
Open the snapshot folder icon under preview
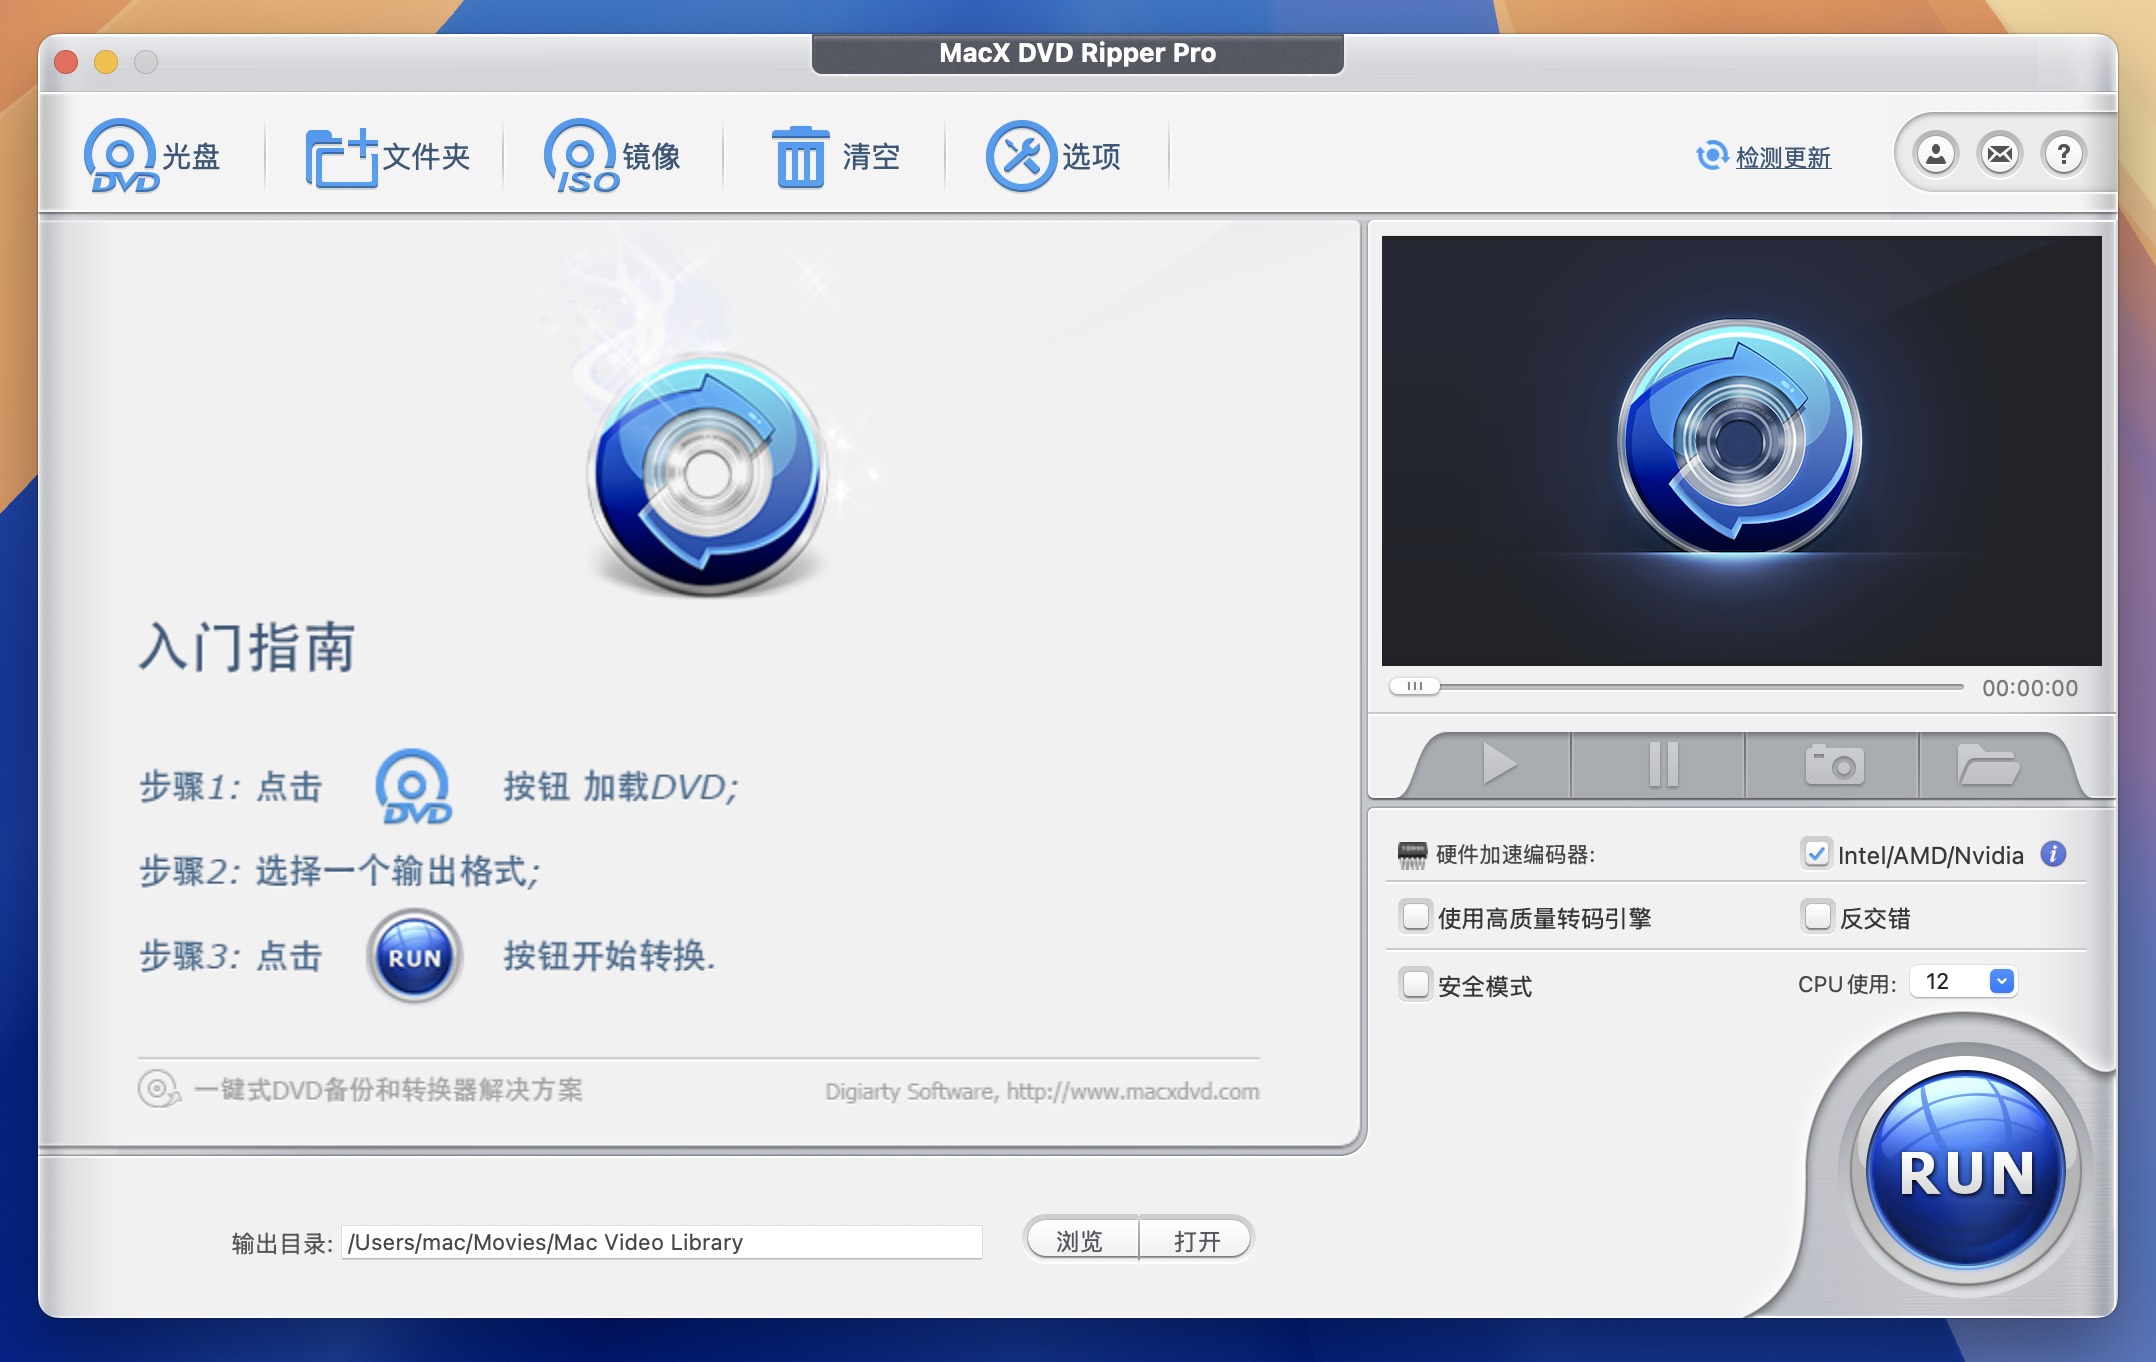coord(1988,765)
